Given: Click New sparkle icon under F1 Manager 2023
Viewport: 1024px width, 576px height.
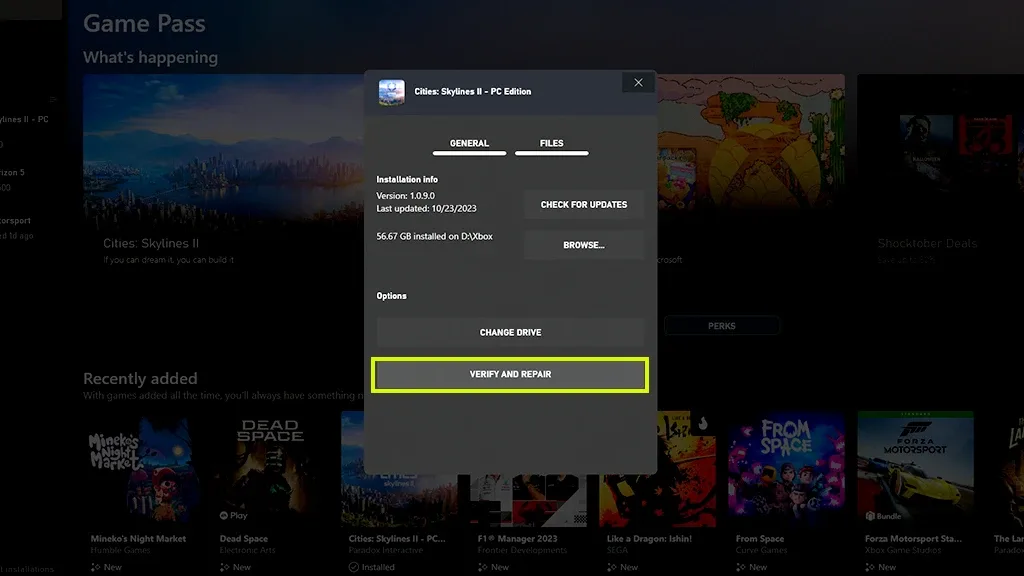Looking at the screenshot, I should pos(483,567).
